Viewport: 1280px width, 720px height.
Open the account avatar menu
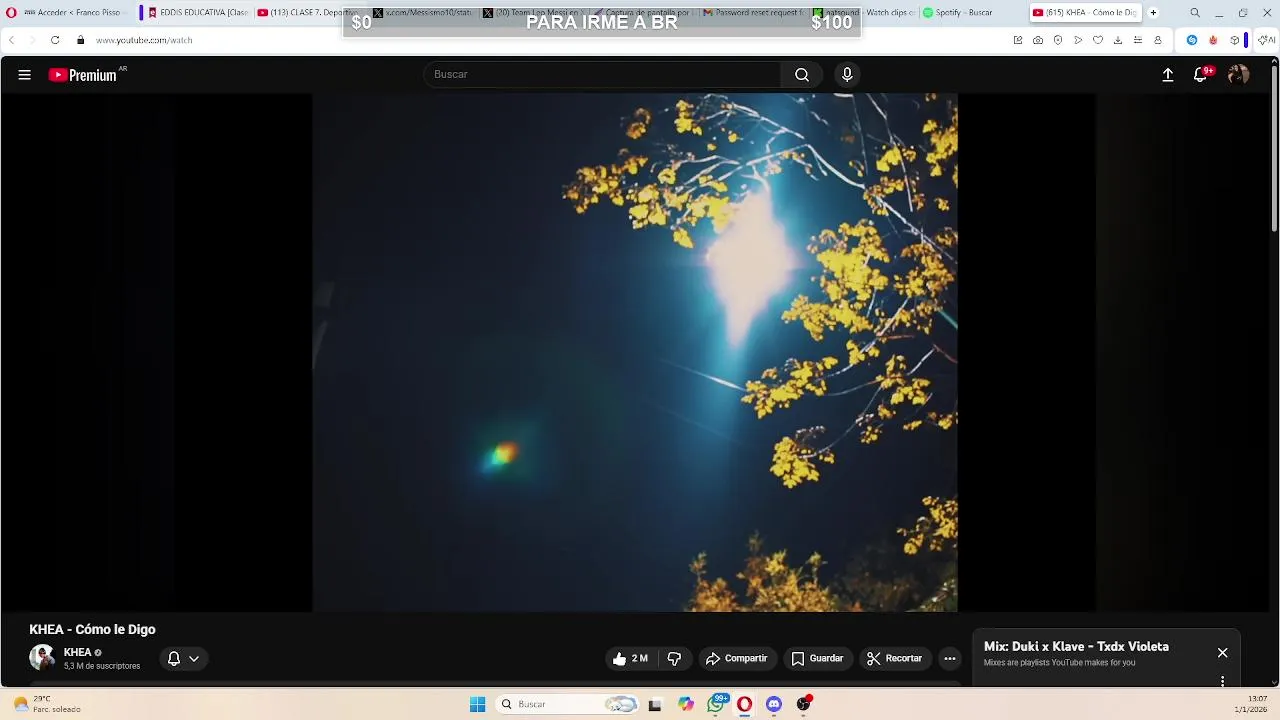pyautogui.click(x=1238, y=75)
